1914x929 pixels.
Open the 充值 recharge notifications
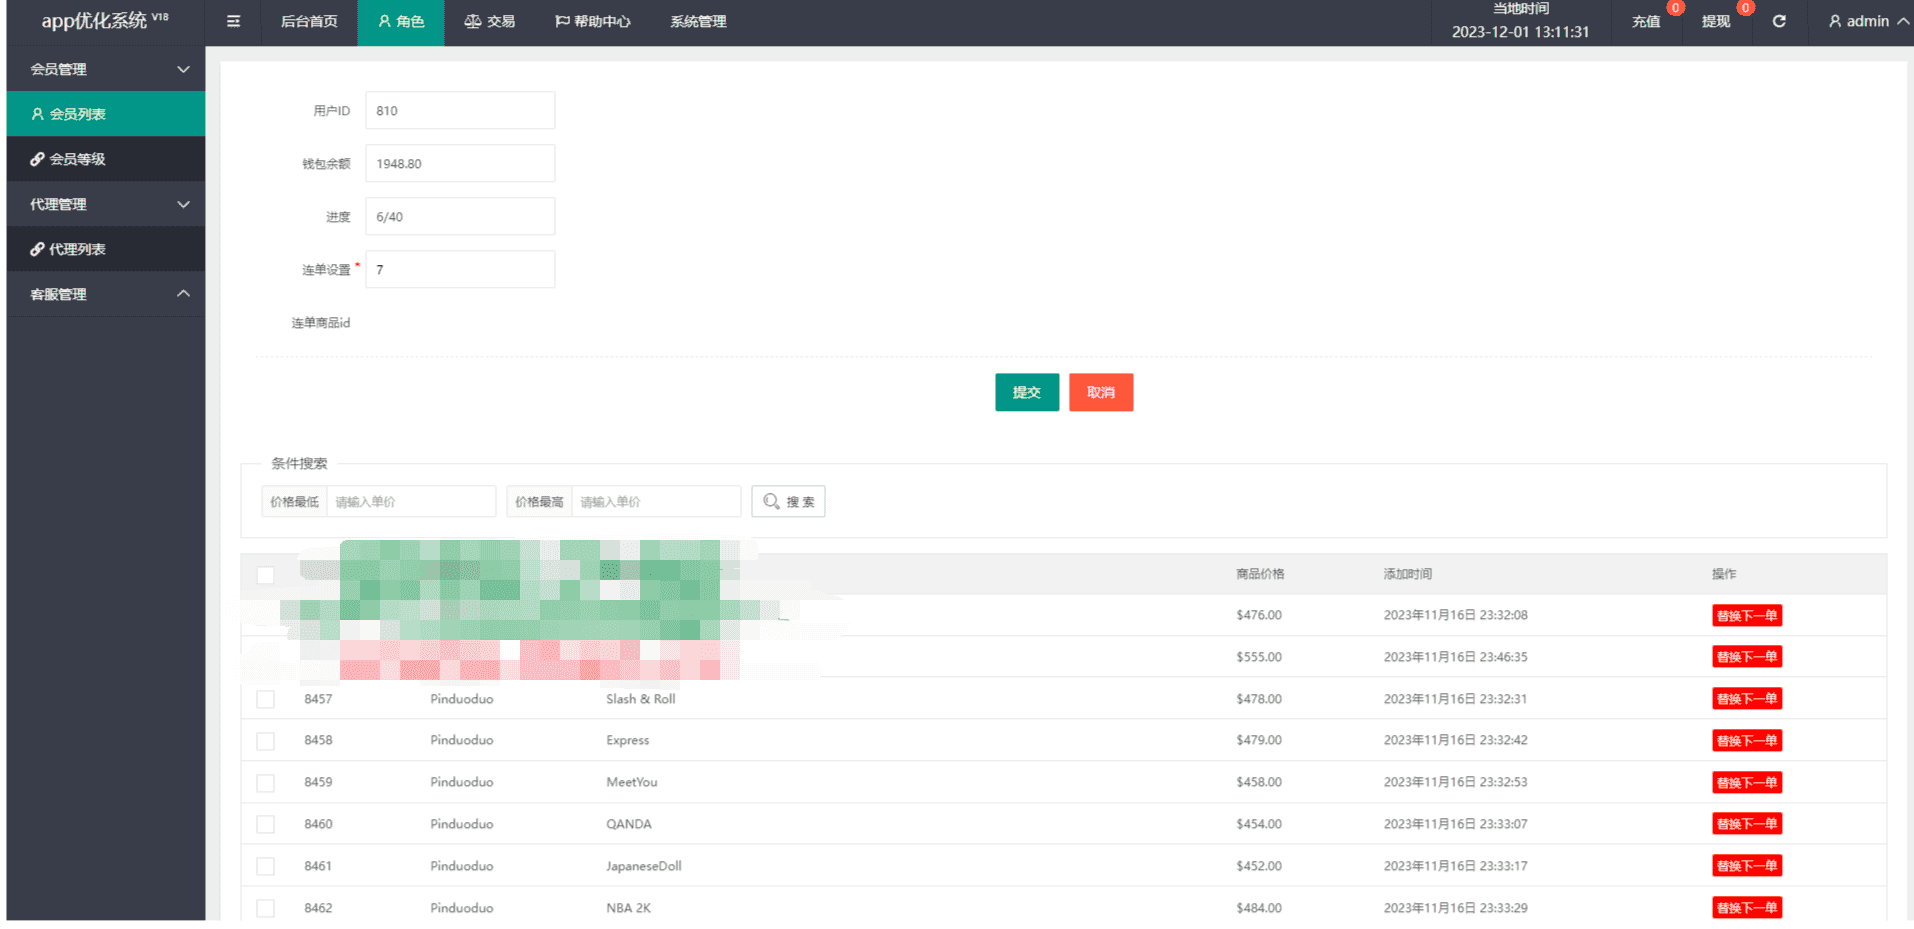click(x=1646, y=21)
